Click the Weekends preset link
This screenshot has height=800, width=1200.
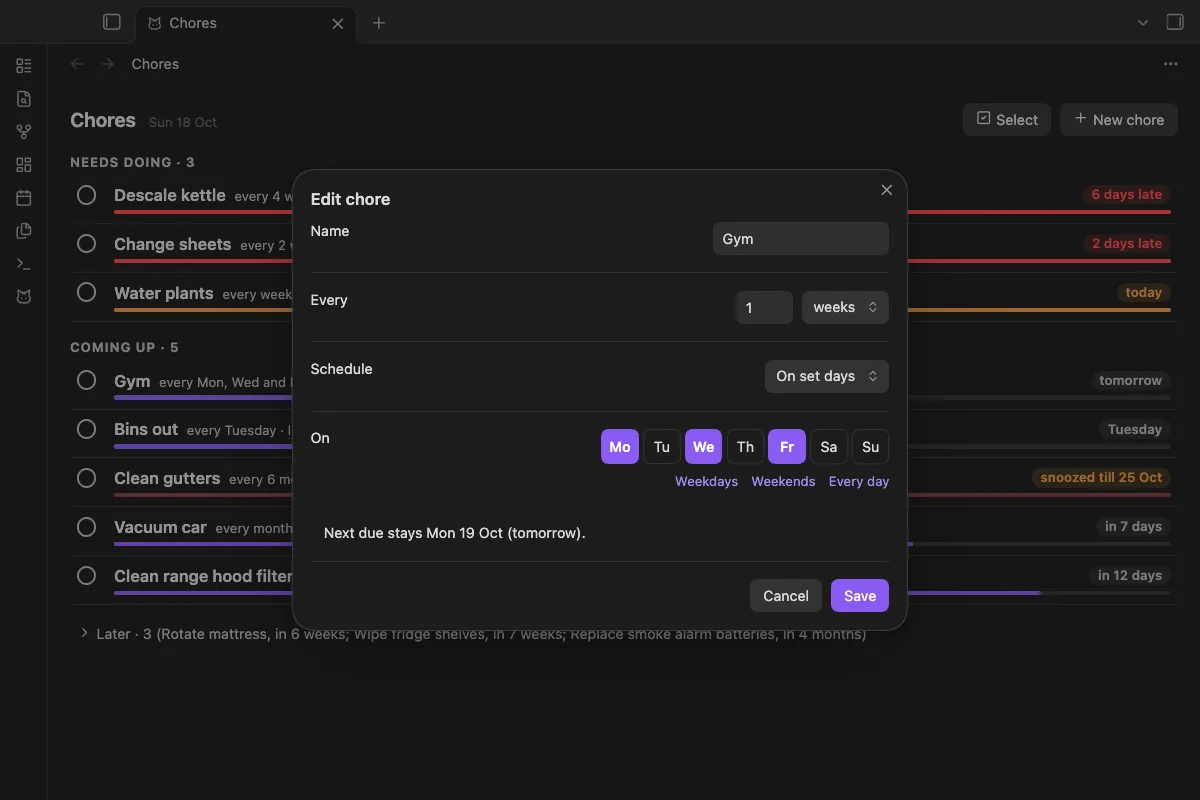[x=783, y=482]
